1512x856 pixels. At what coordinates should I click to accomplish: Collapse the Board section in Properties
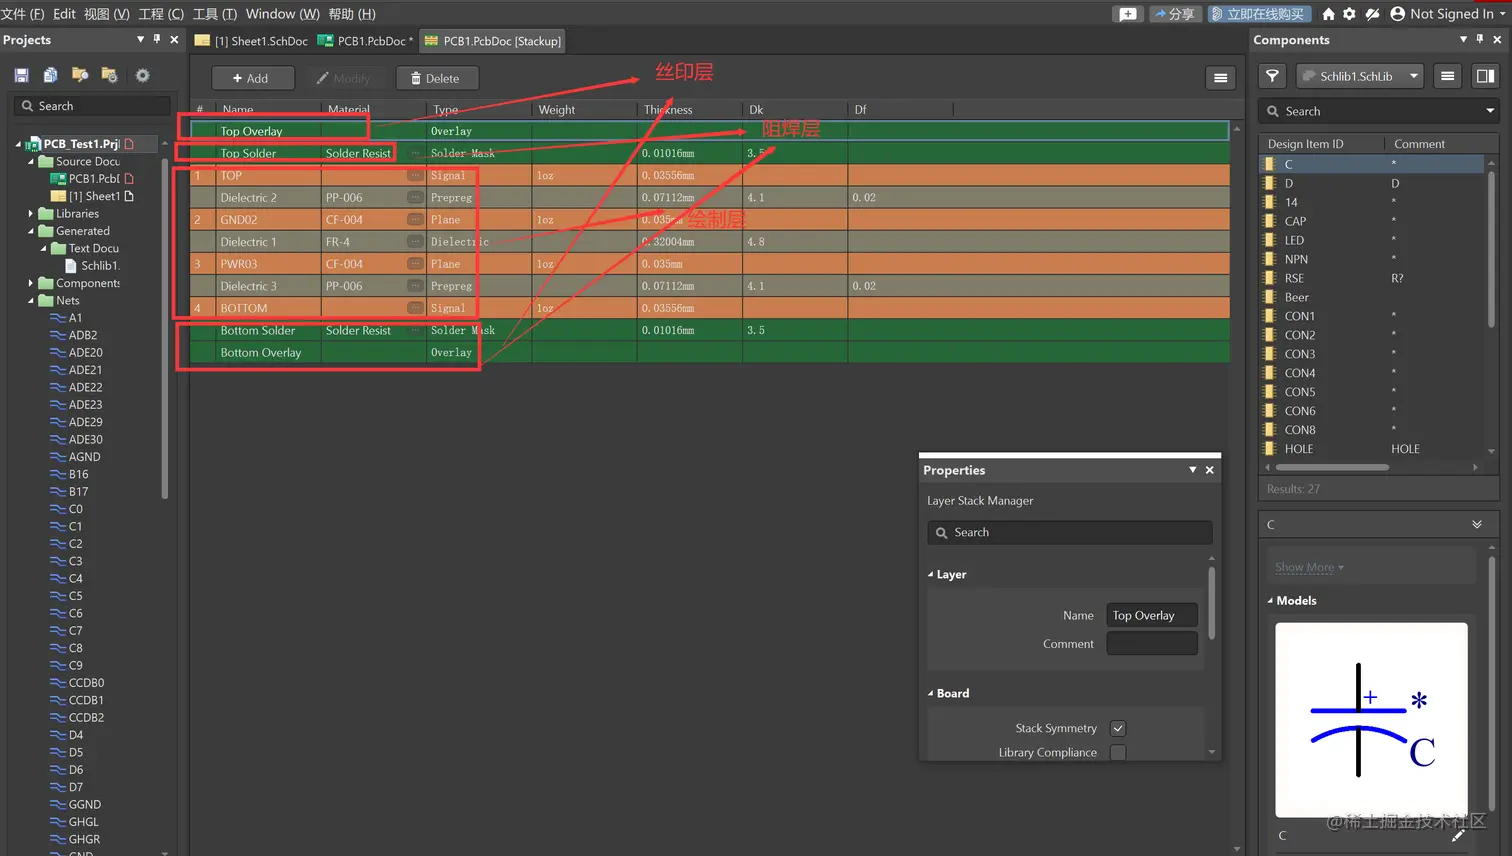(931, 694)
